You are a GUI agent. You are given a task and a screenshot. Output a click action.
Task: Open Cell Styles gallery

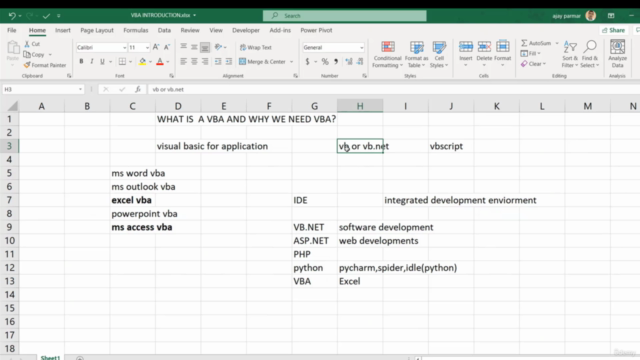click(439, 54)
